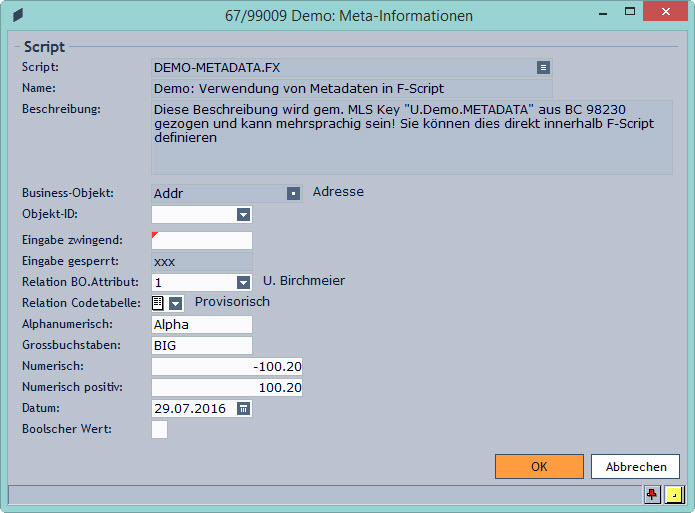Click the Eingabe gesperrt label
This screenshot has width=695, height=513.
(70, 261)
